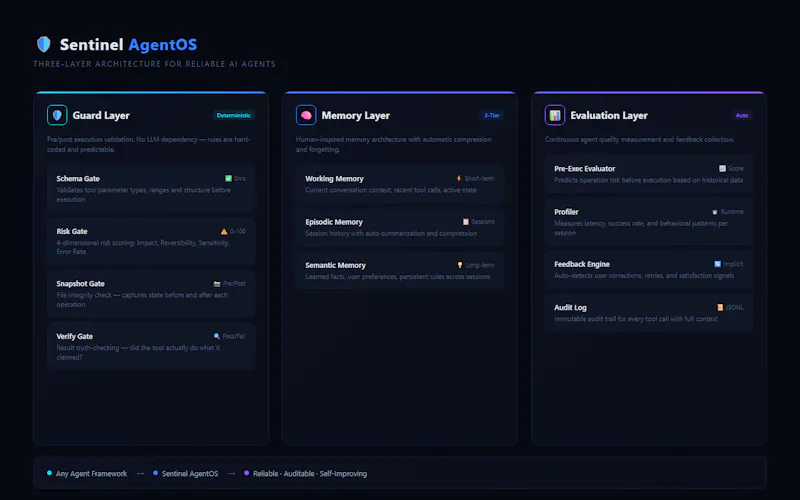
Task: Click the Pre/Post tag on Snapshot Gate
Action: [234, 284]
